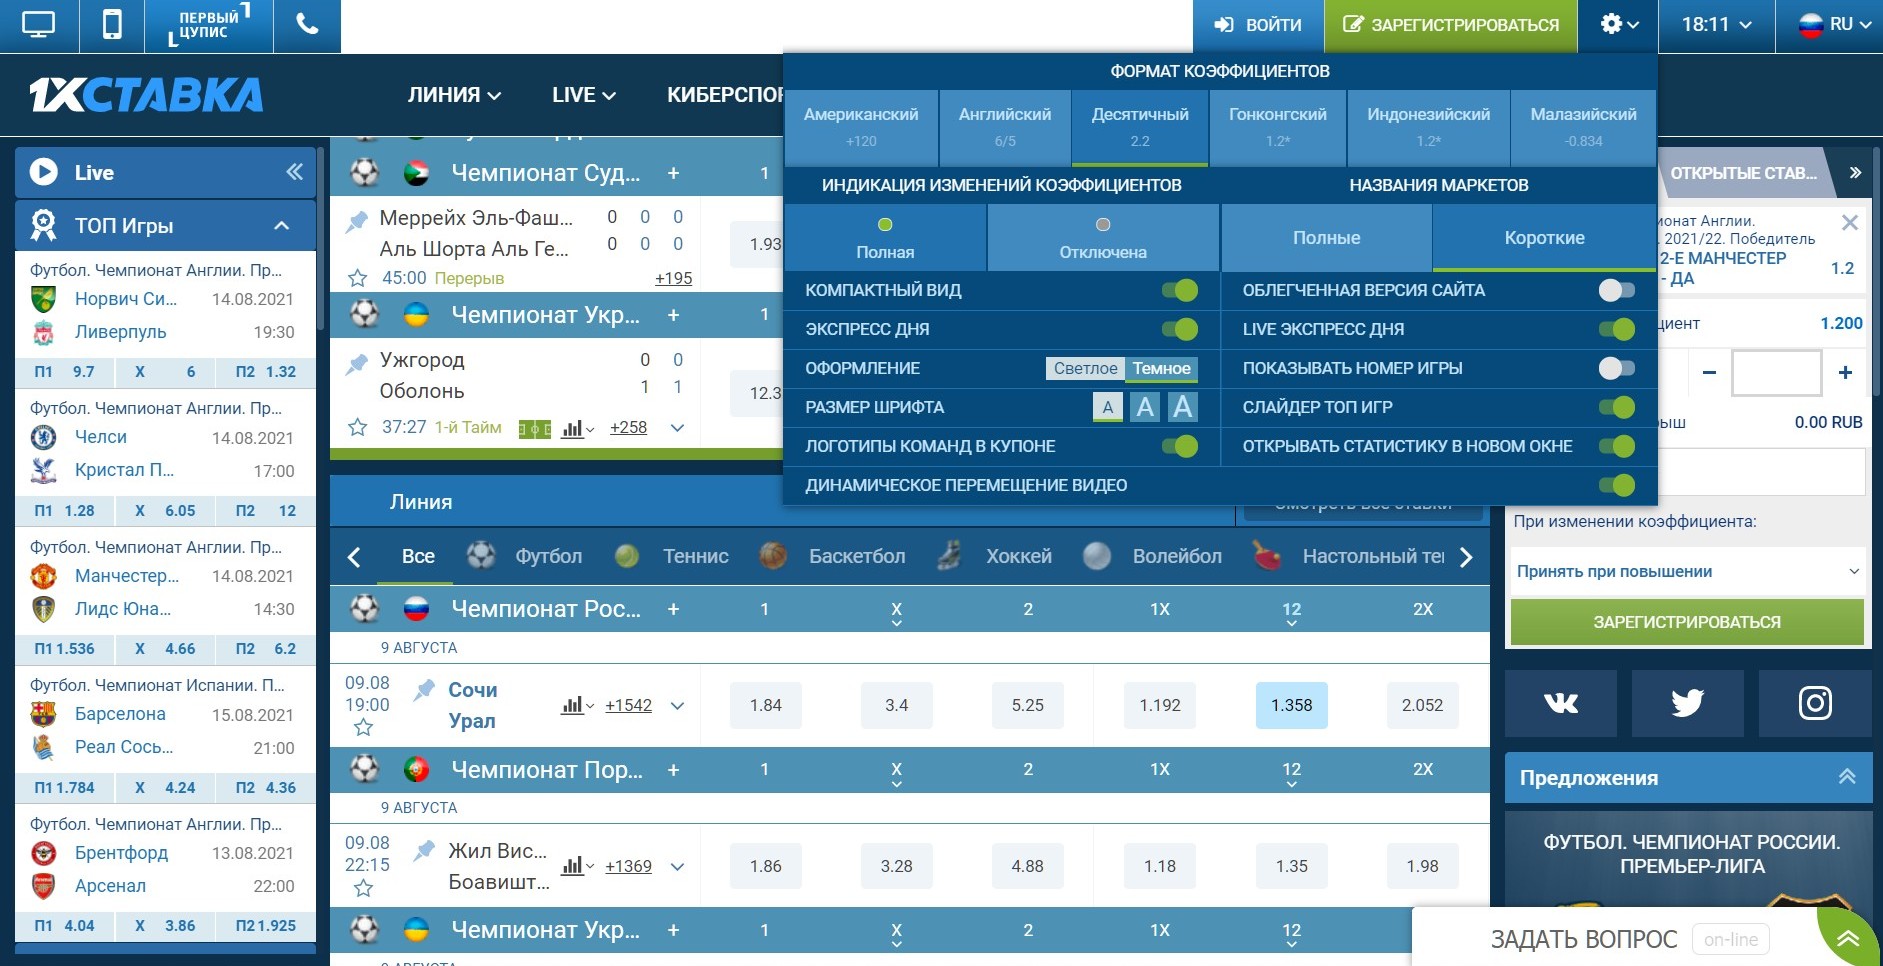1883x966 pixels.
Task: Open the field view icon for Ужгород match
Action: coord(535,429)
